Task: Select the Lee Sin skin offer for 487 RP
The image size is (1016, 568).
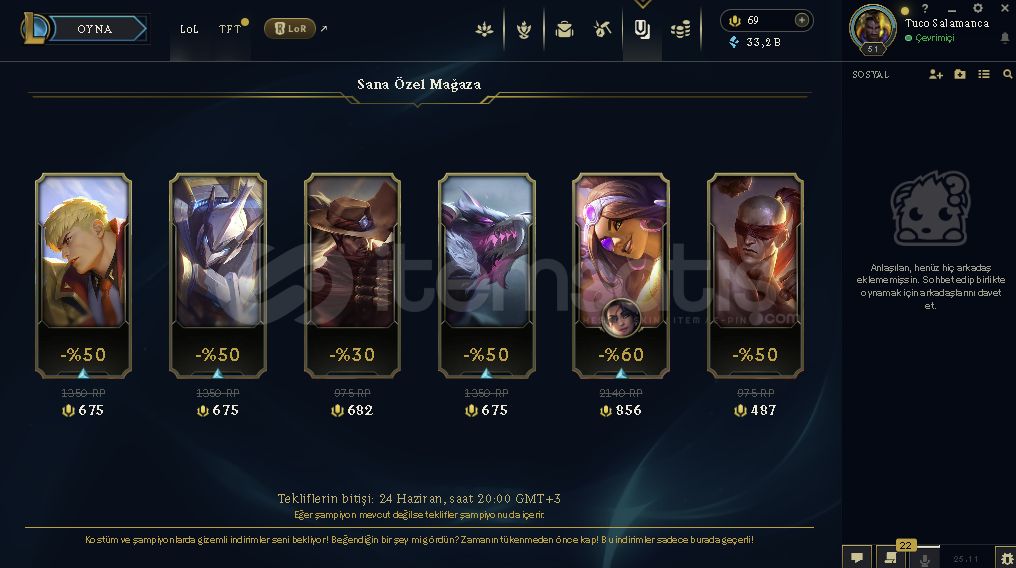Action: coord(755,276)
